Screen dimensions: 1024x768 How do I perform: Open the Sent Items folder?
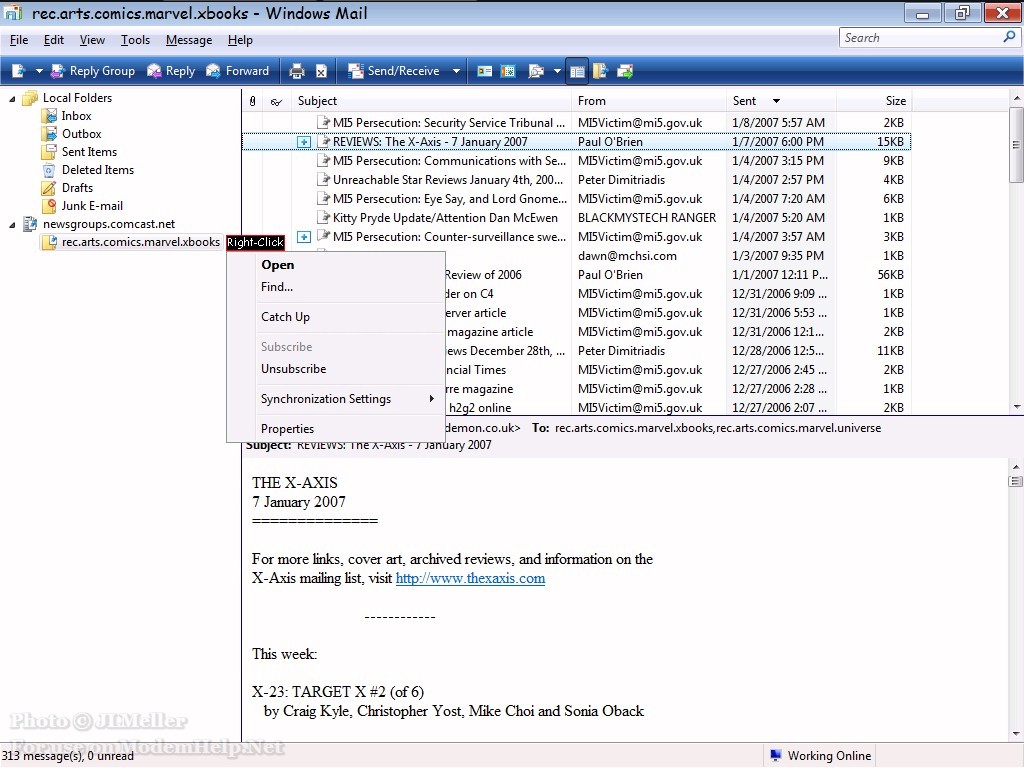click(x=89, y=152)
